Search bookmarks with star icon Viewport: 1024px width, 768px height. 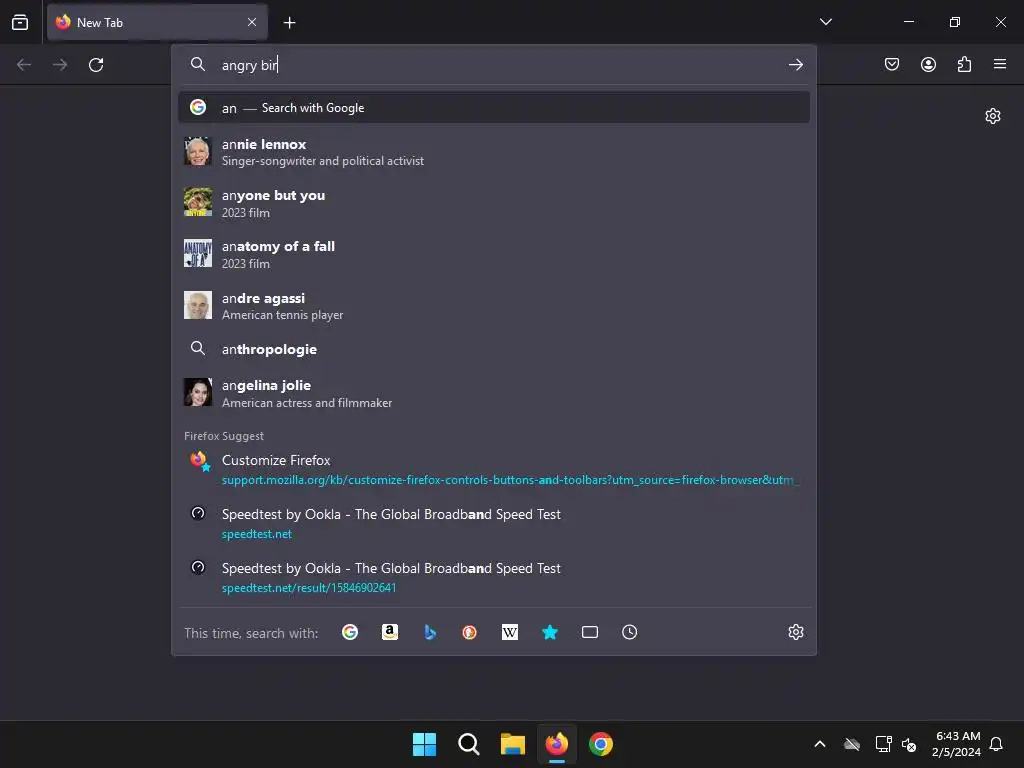click(550, 632)
